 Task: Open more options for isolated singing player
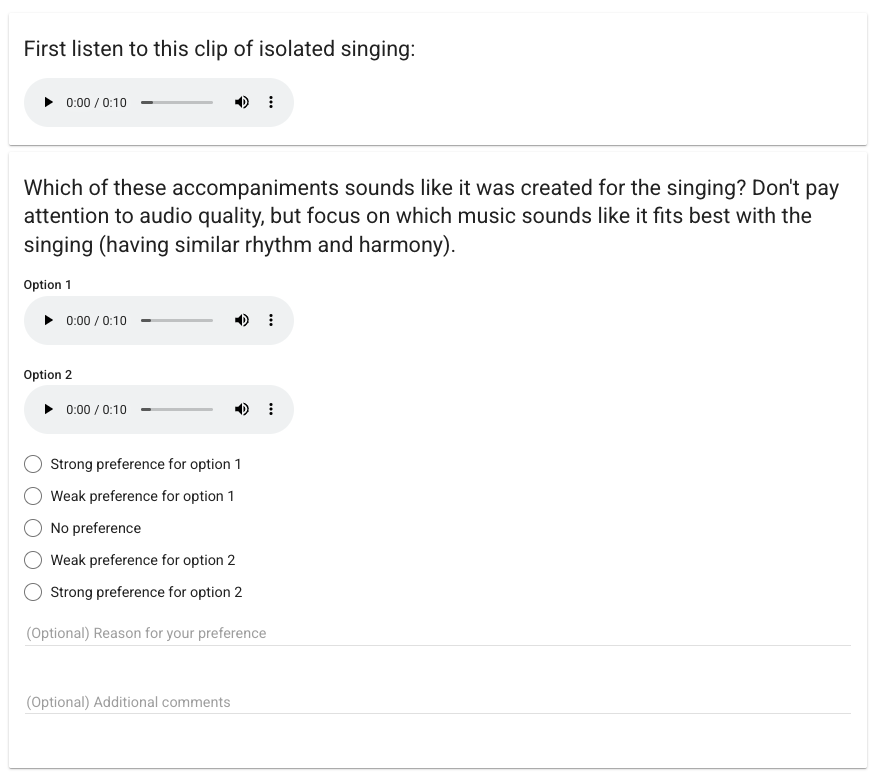click(271, 102)
